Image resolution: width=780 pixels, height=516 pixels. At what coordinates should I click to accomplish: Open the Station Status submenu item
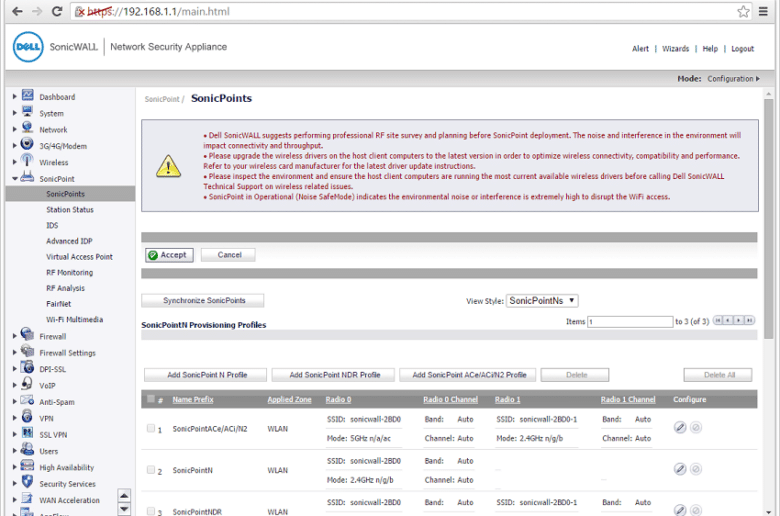[x=70, y=209]
